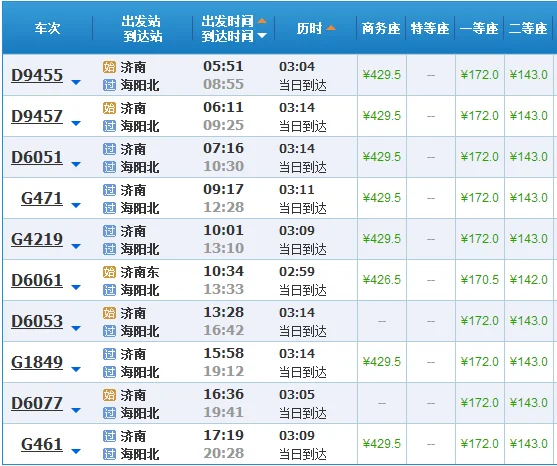Click the 特等座 column header
Viewport: 557px width, 466px height.
pyautogui.click(x=430, y=28)
